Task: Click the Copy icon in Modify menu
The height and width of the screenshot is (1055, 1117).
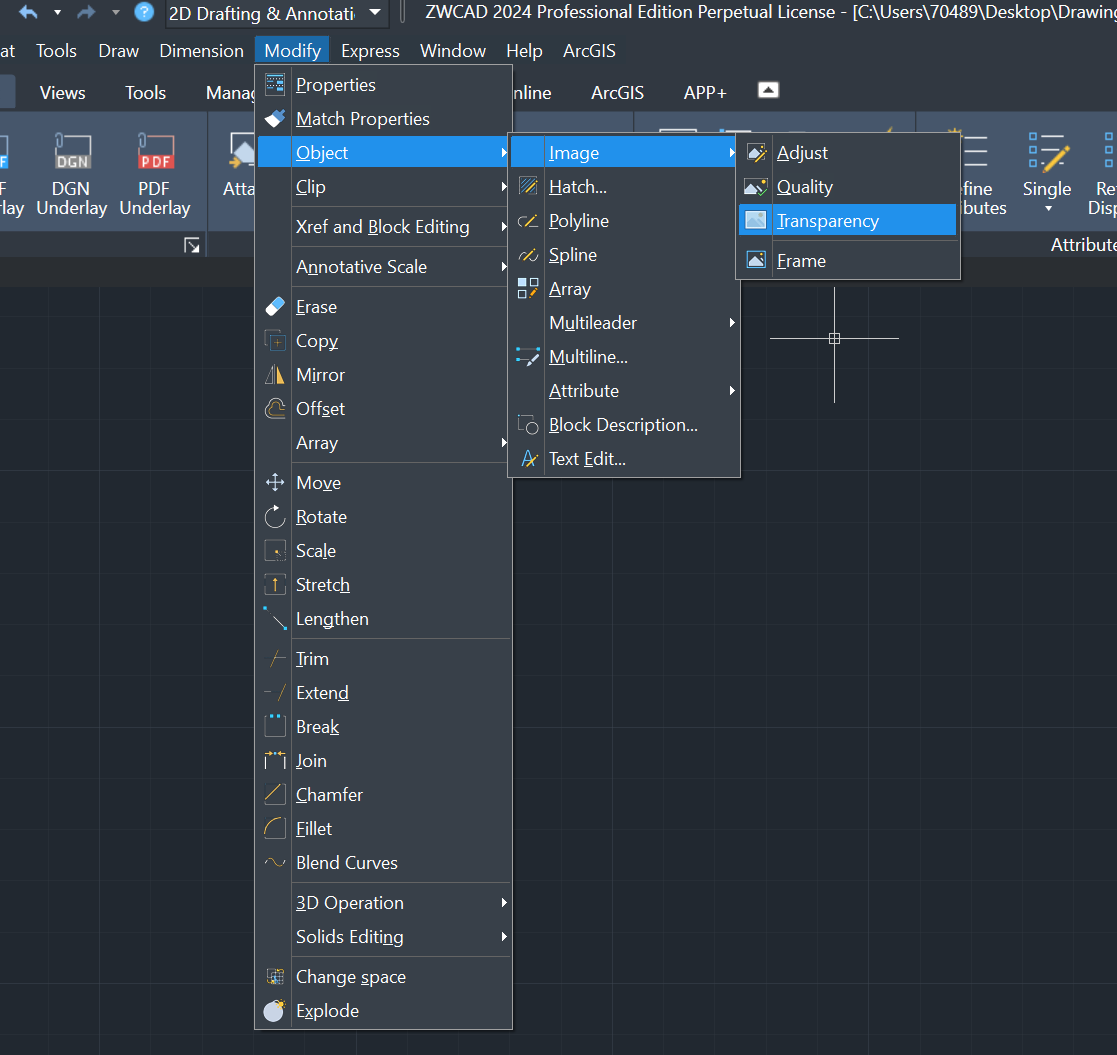Action: [x=275, y=341]
